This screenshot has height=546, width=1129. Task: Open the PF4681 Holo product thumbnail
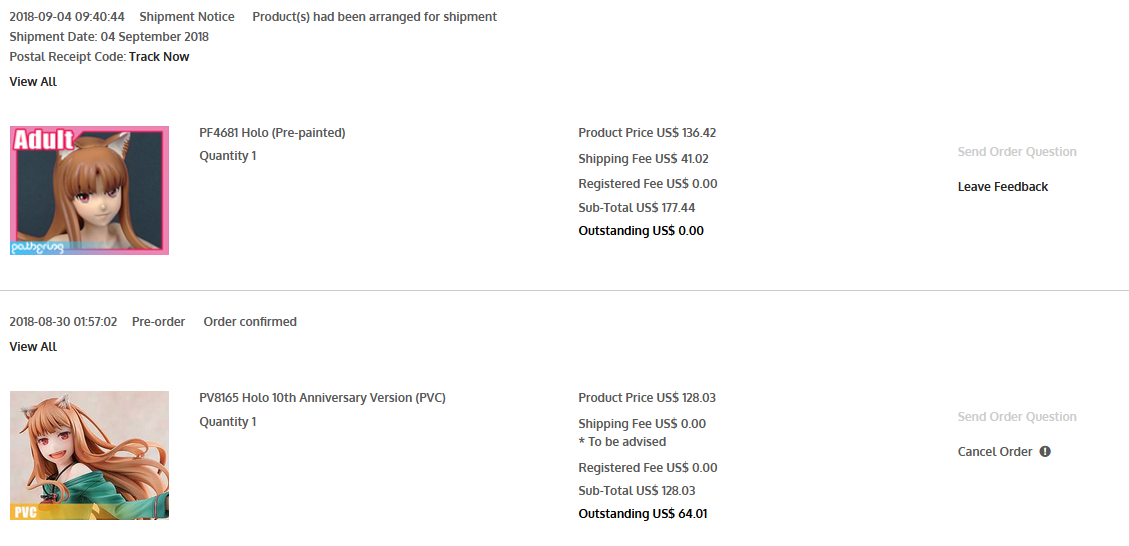89,190
